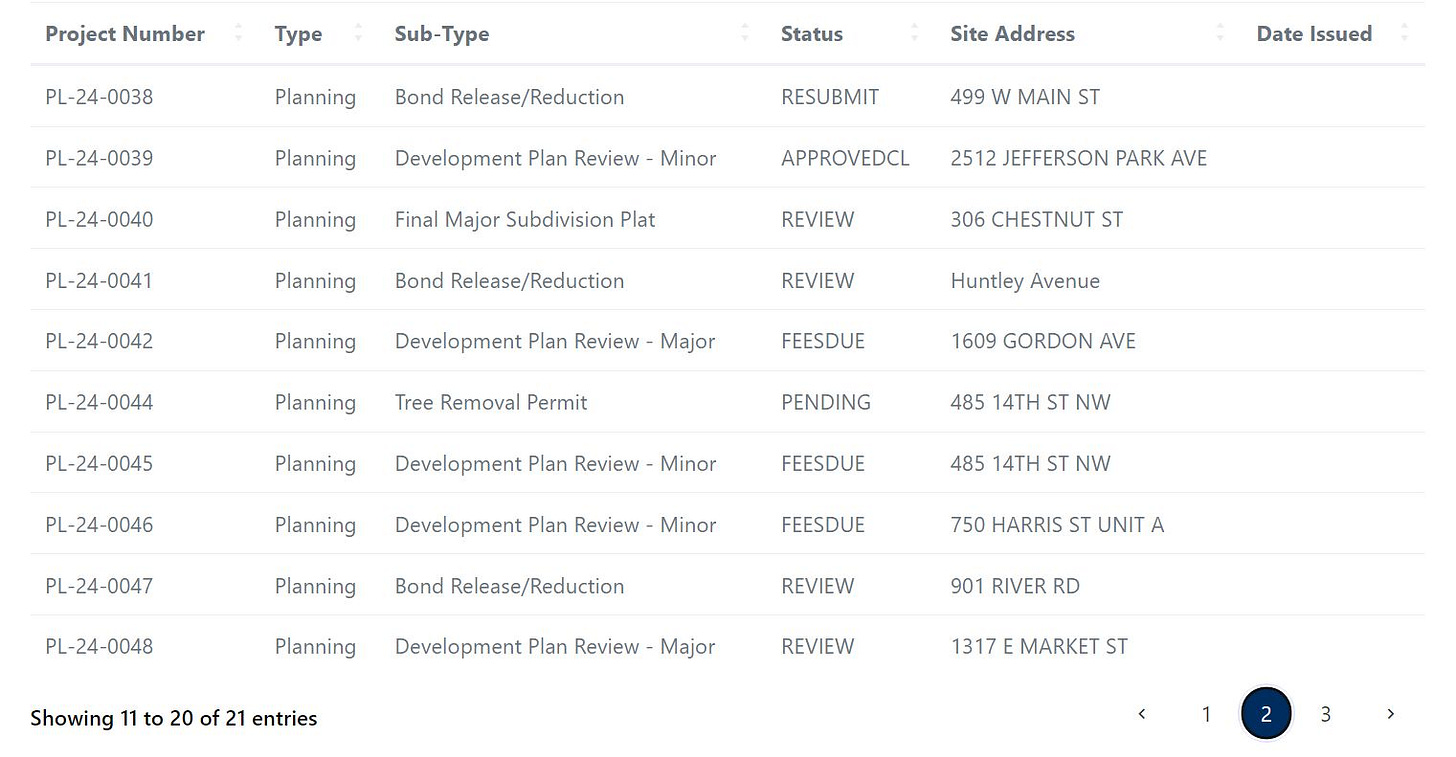The height and width of the screenshot is (757, 1456).
Task: Click address 499 W MAIN ST
Action: coord(1025,97)
